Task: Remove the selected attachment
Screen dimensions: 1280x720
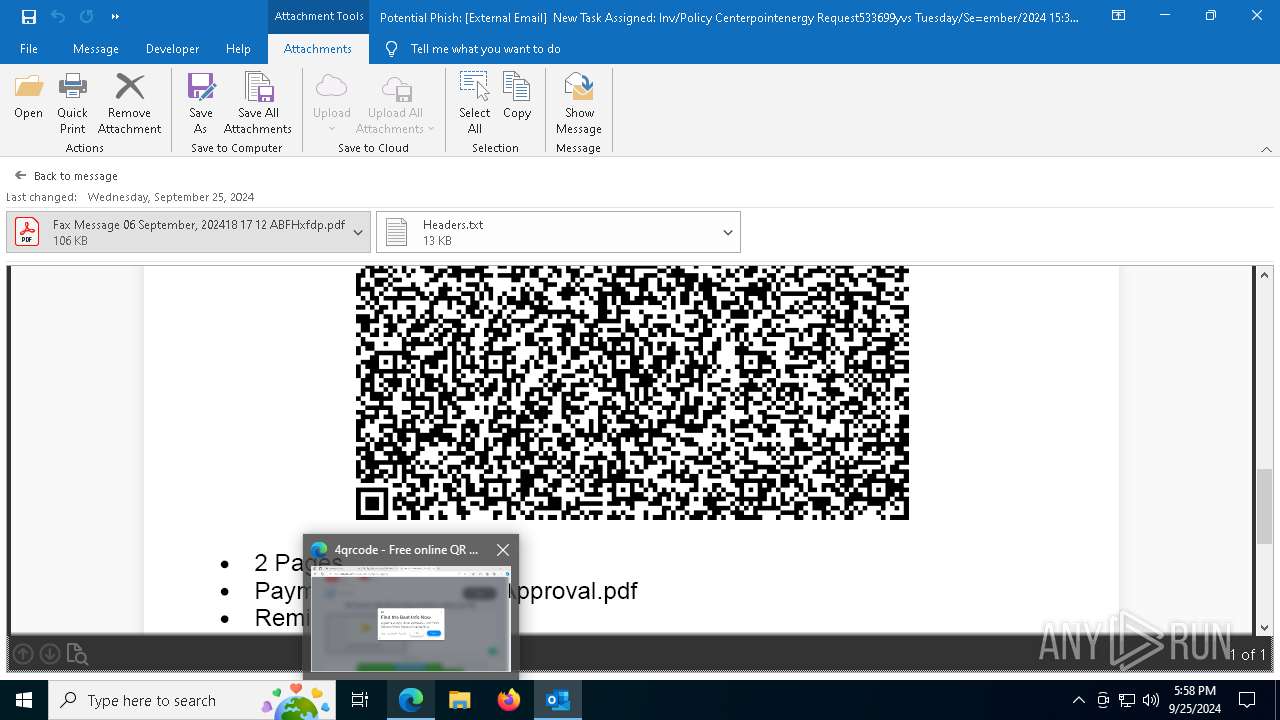Action: pyautogui.click(x=129, y=104)
